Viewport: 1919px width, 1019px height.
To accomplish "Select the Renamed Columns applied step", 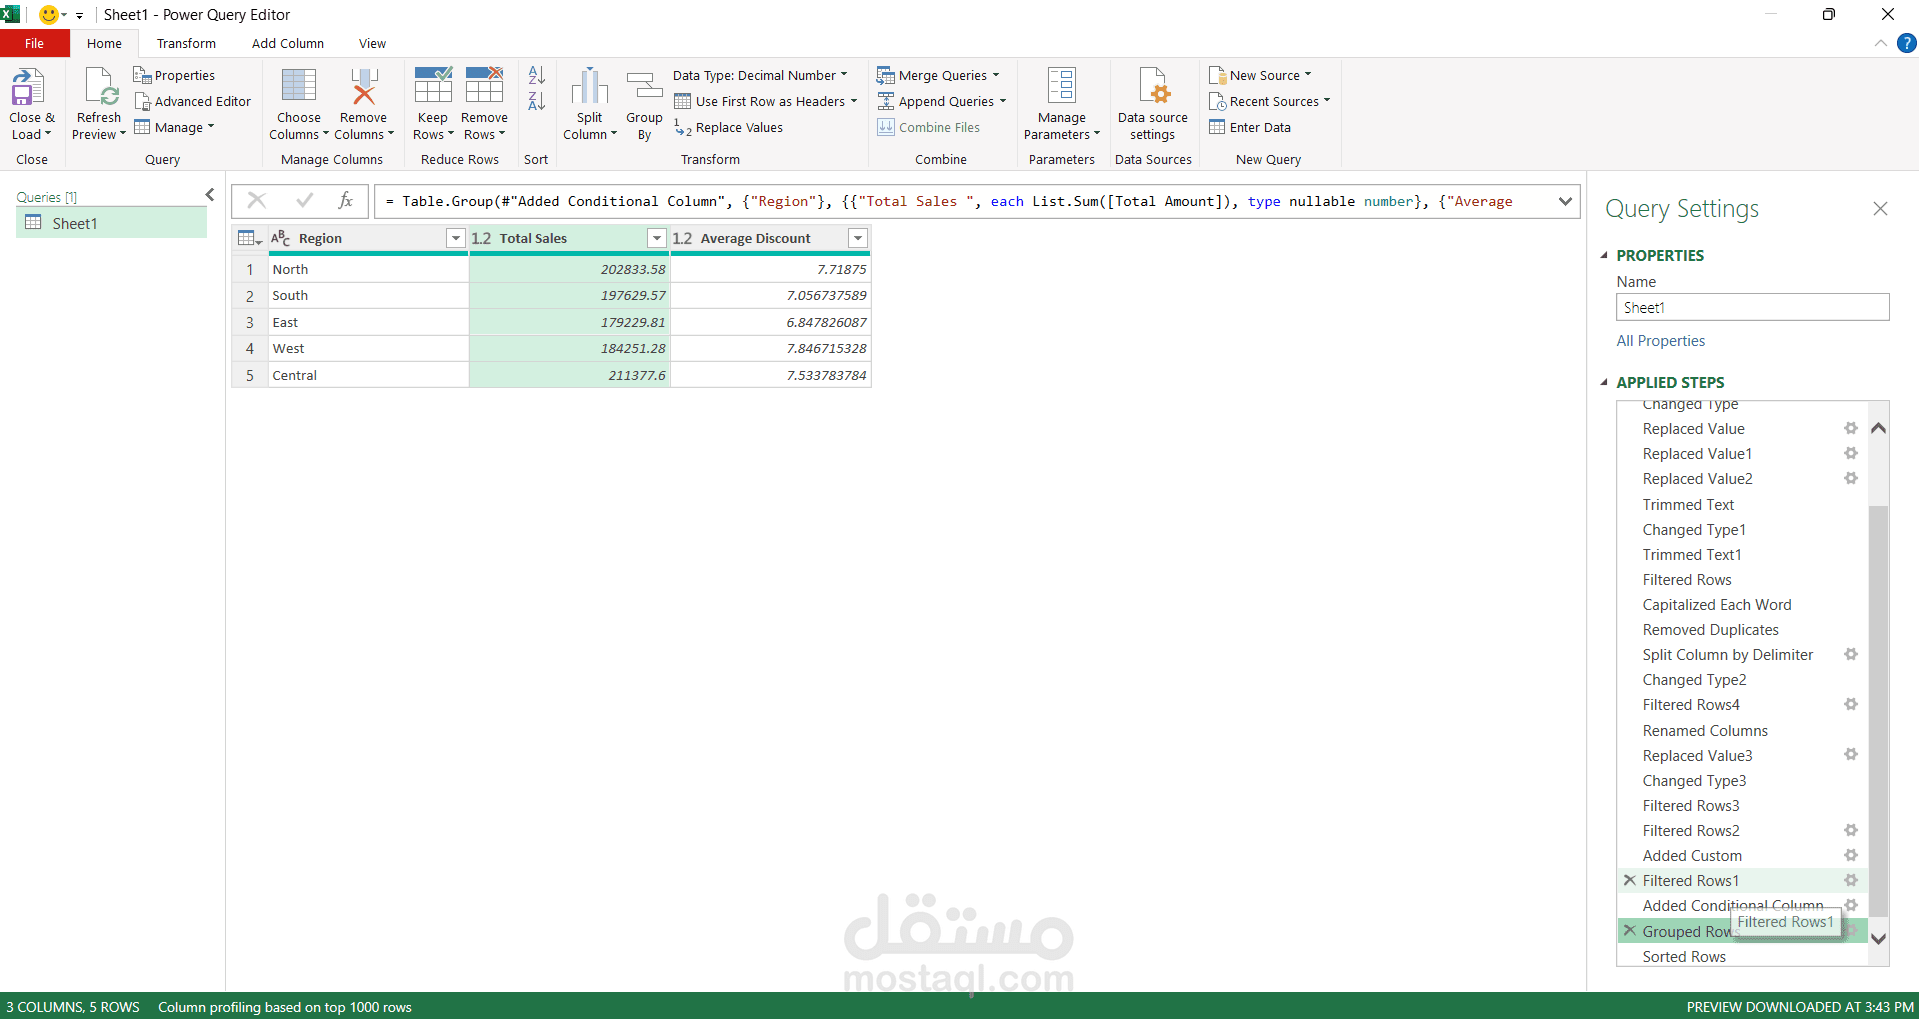I will click(1705, 730).
